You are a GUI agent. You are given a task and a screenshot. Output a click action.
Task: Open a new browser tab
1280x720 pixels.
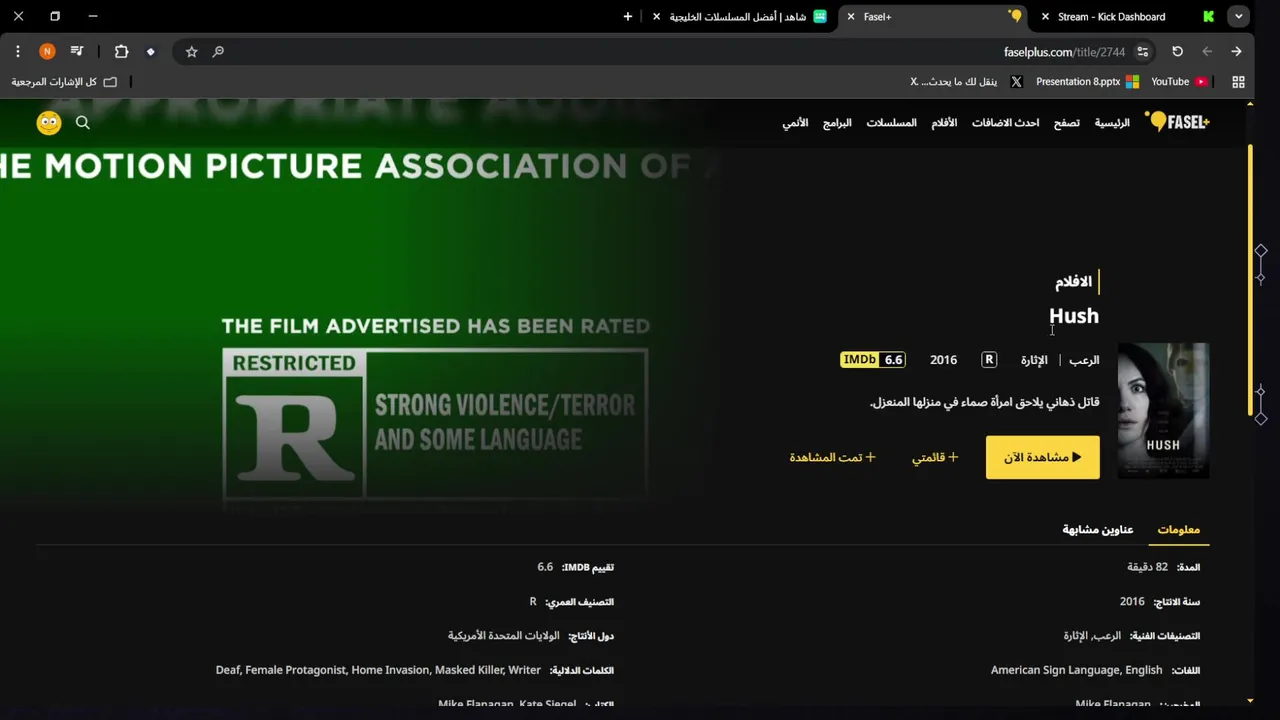pos(628,16)
